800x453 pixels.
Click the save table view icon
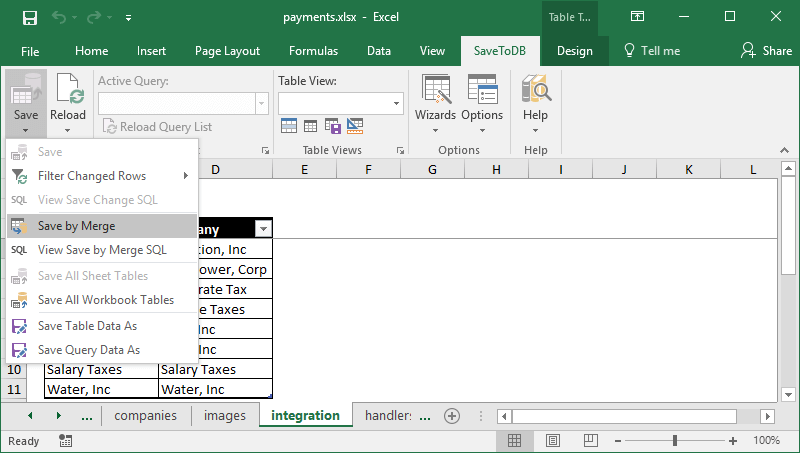(332, 125)
